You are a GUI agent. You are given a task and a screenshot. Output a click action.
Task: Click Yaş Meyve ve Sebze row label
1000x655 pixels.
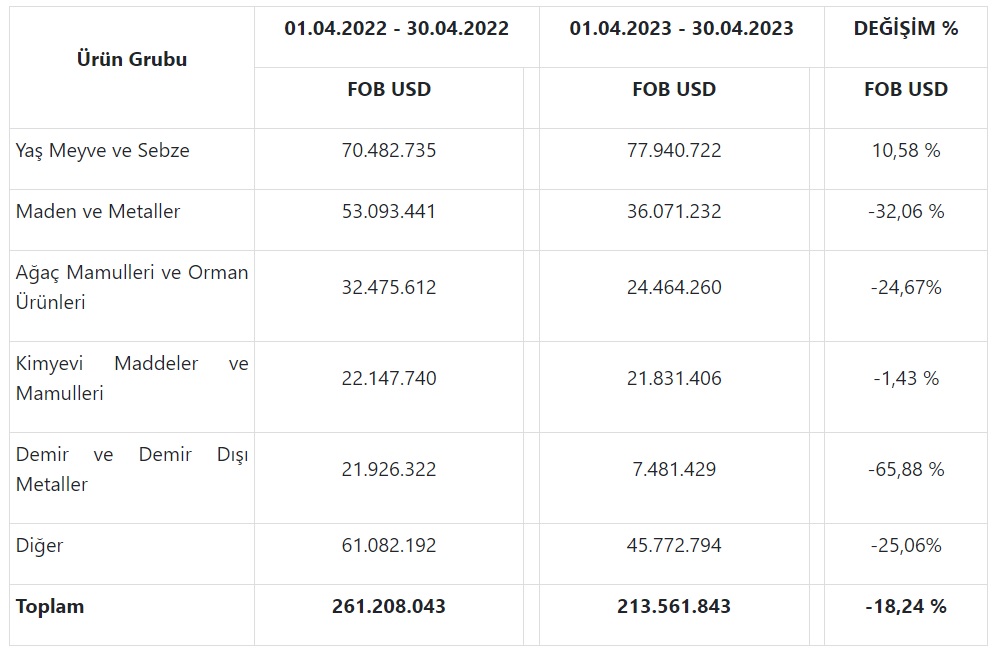tap(103, 151)
